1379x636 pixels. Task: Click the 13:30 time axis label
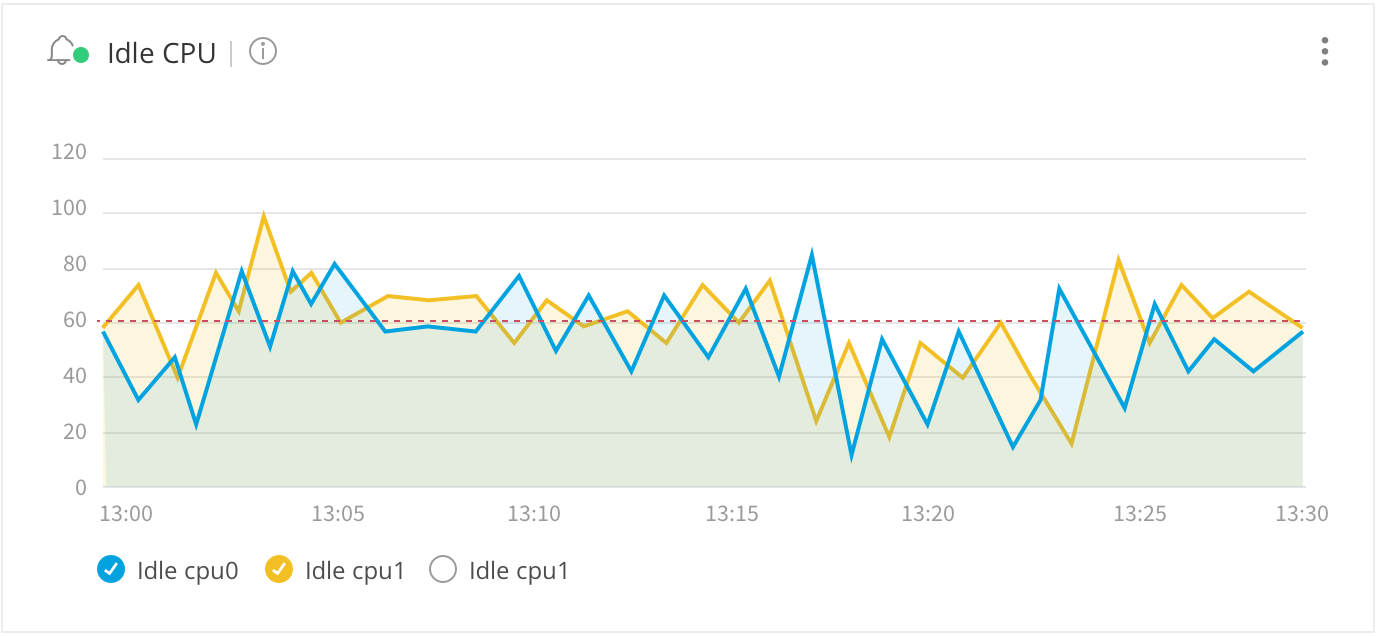point(1303,514)
